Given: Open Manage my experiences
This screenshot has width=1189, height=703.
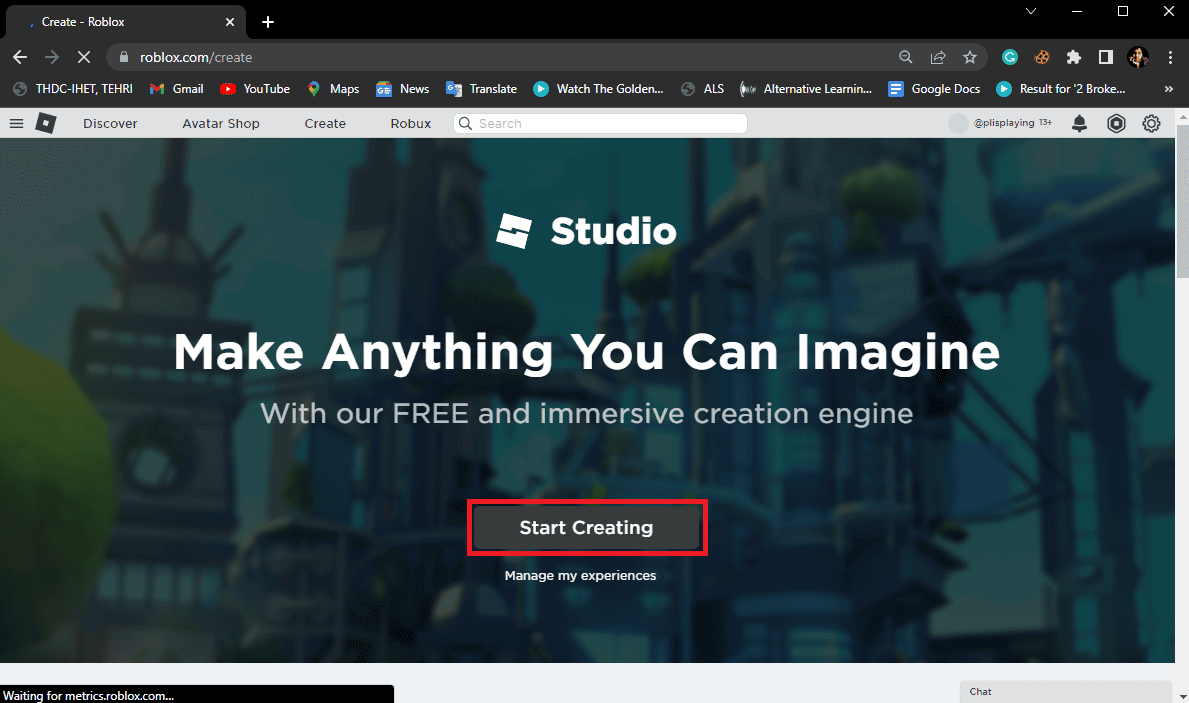Looking at the screenshot, I should pyautogui.click(x=580, y=575).
